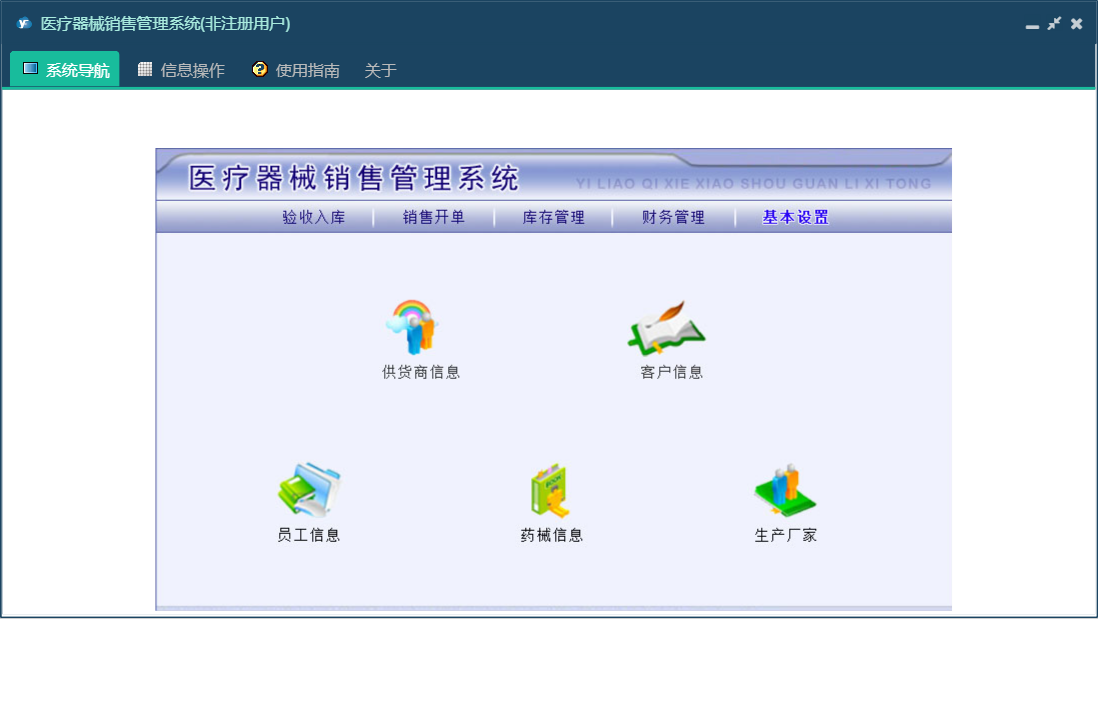
Task: Click the 供货商信息 text label
Action: (421, 372)
